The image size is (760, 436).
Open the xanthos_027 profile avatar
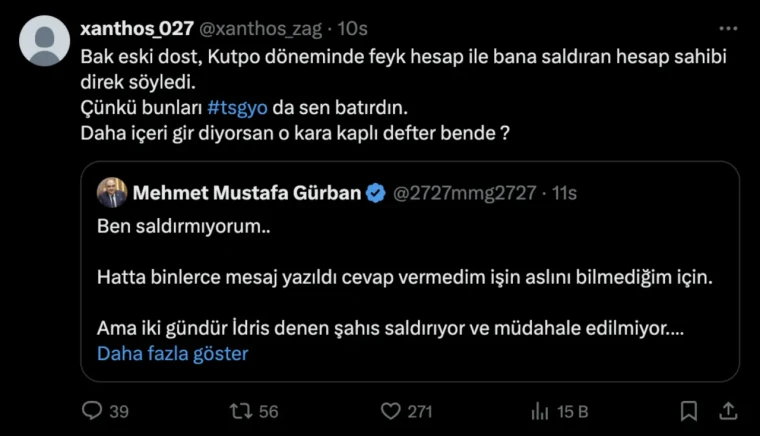[x=44, y=42]
